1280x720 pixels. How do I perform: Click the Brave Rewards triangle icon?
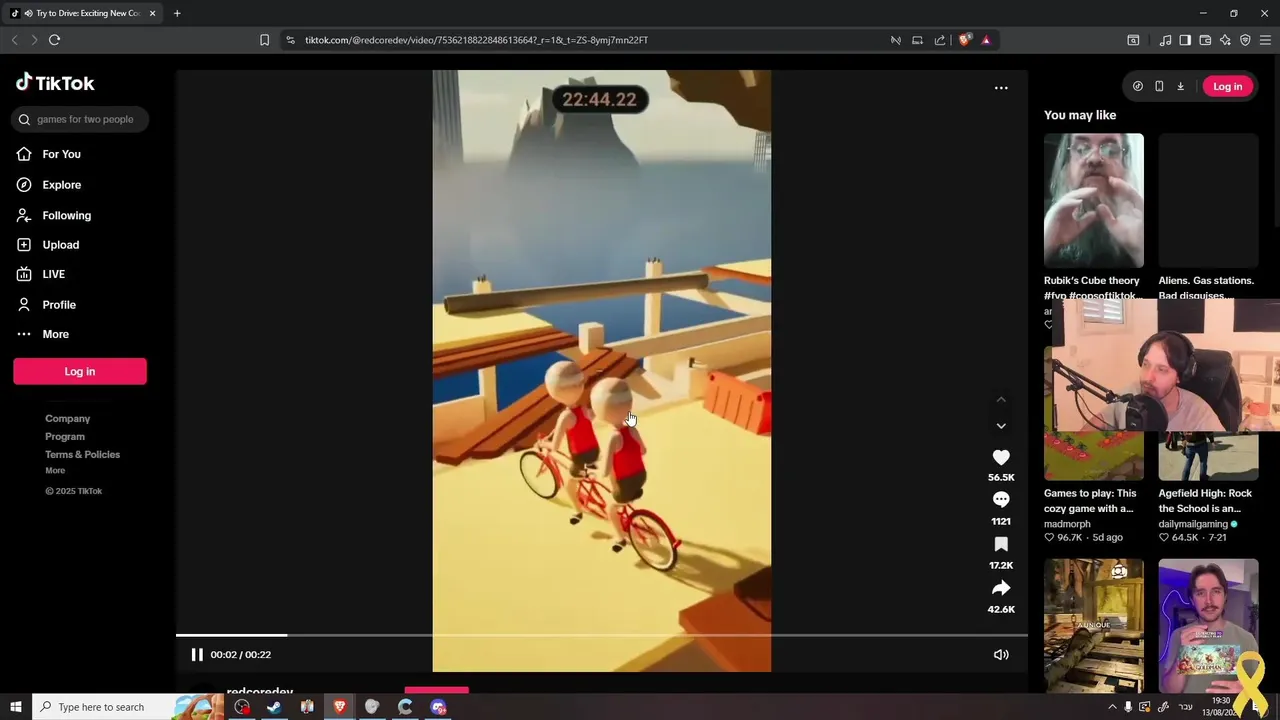click(x=986, y=40)
